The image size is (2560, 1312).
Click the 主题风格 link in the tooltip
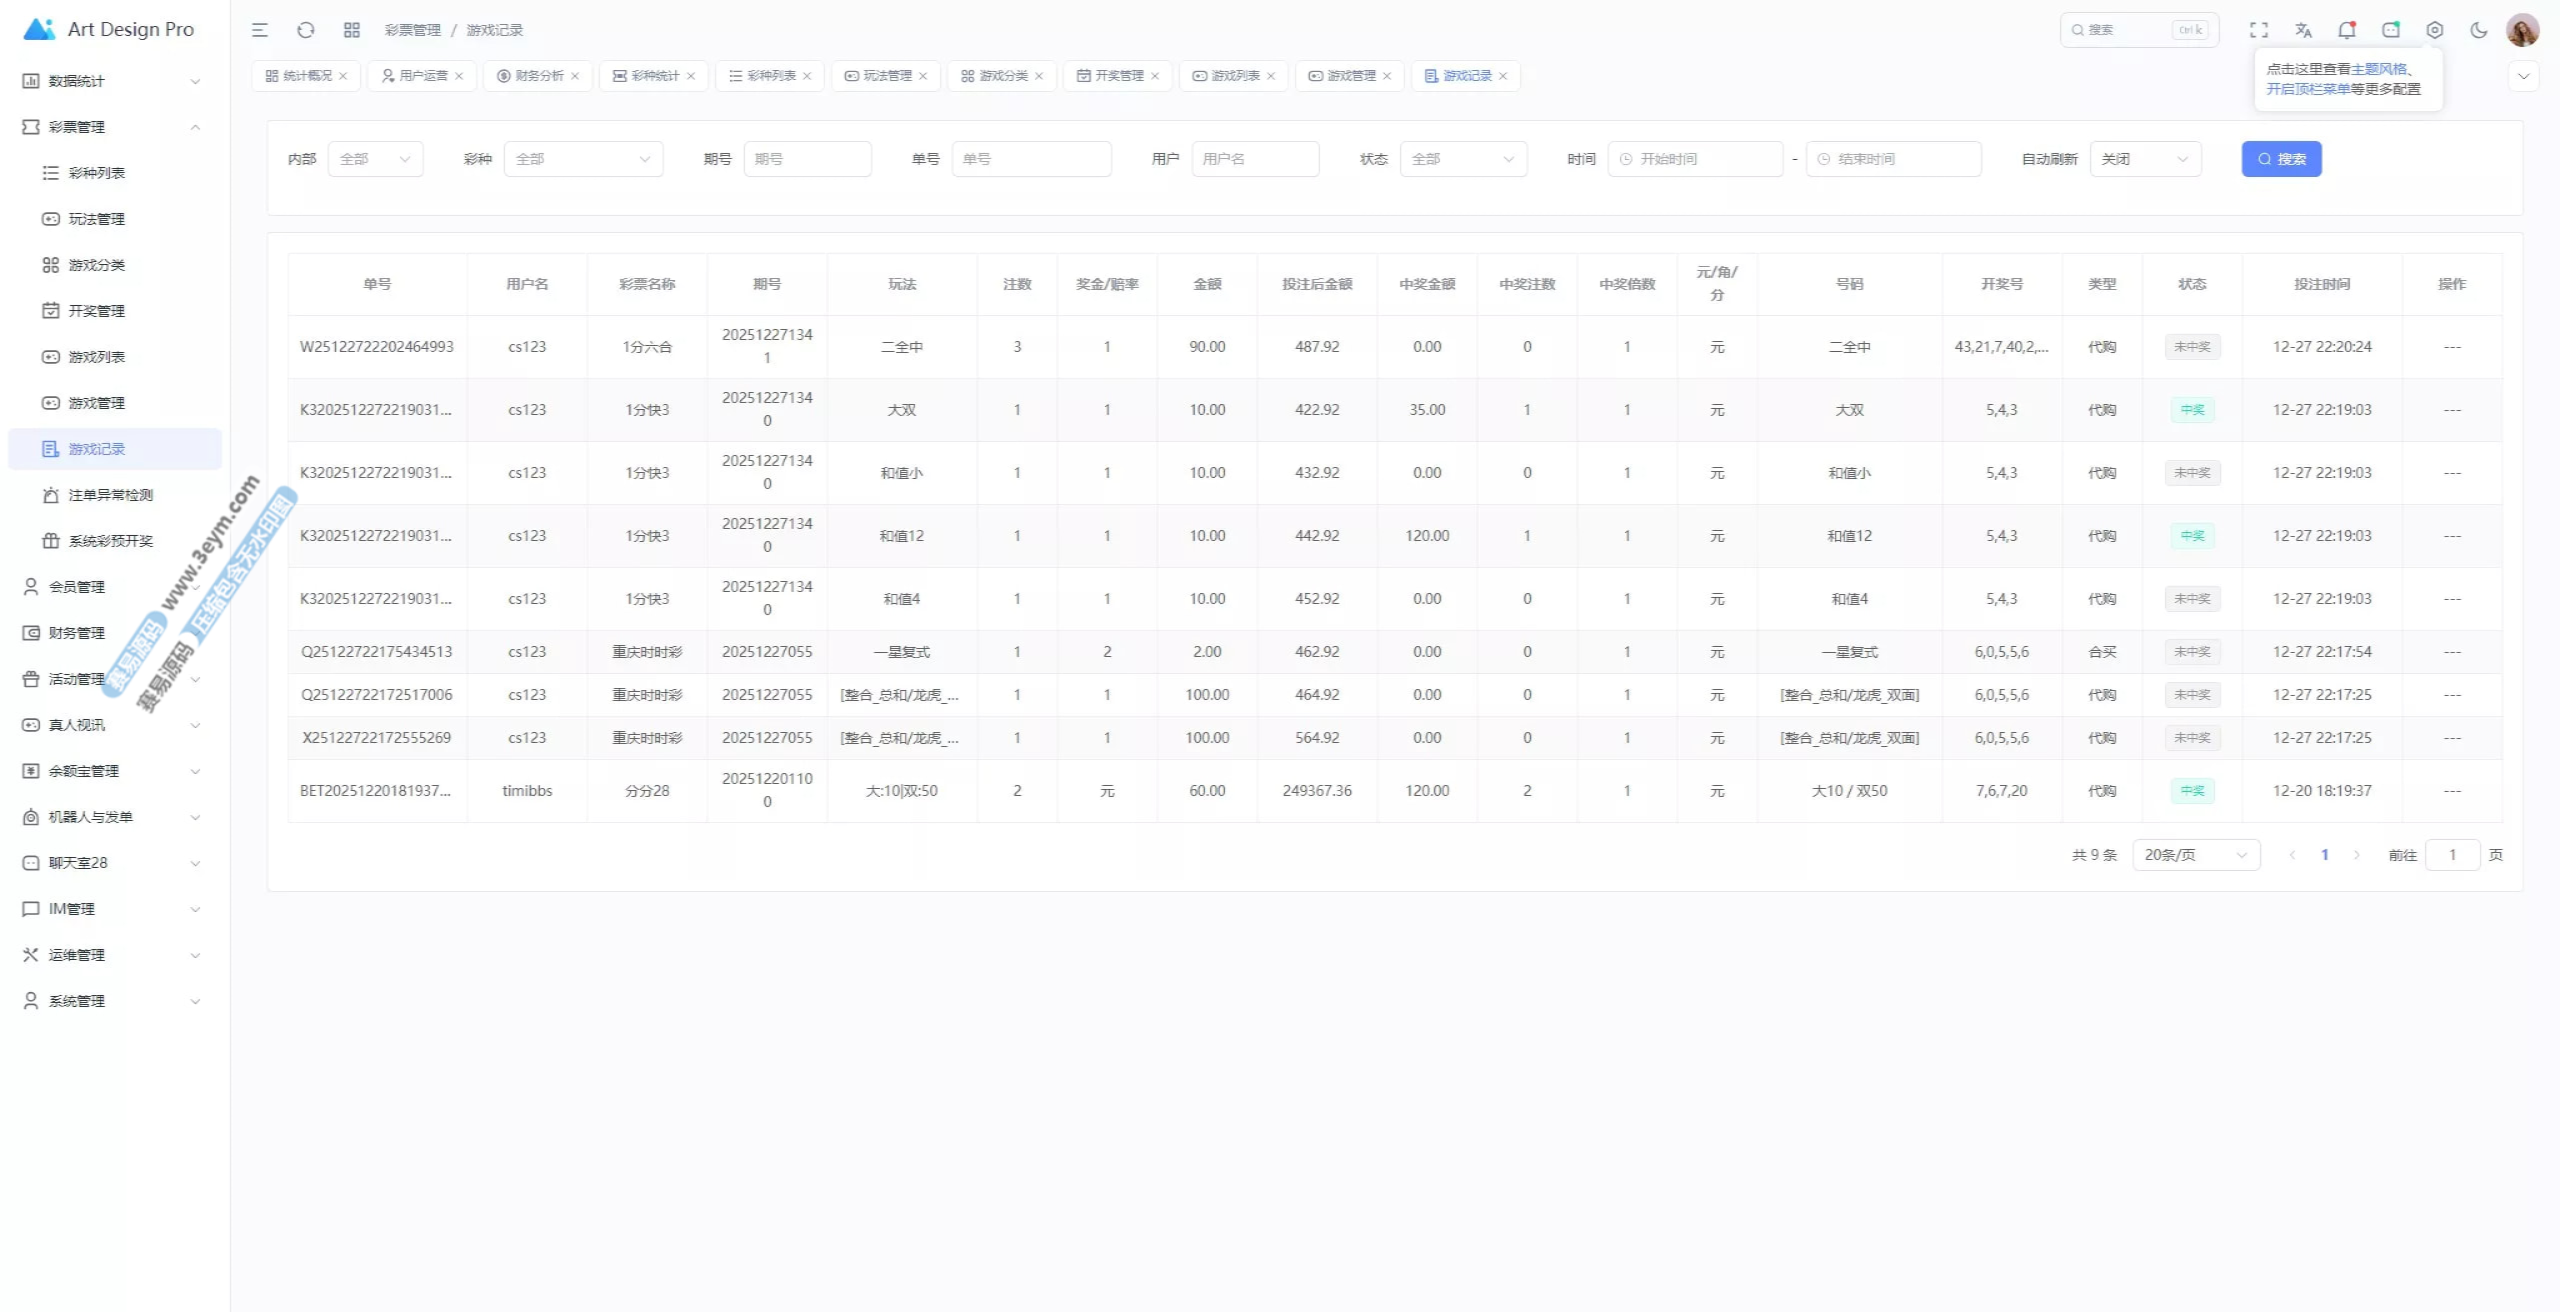[x=2379, y=69]
